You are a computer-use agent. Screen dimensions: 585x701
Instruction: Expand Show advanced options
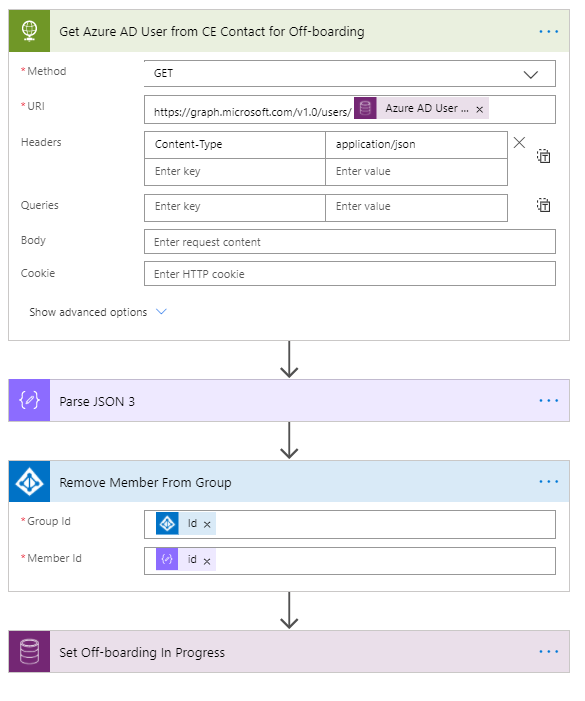[x=97, y=312]
